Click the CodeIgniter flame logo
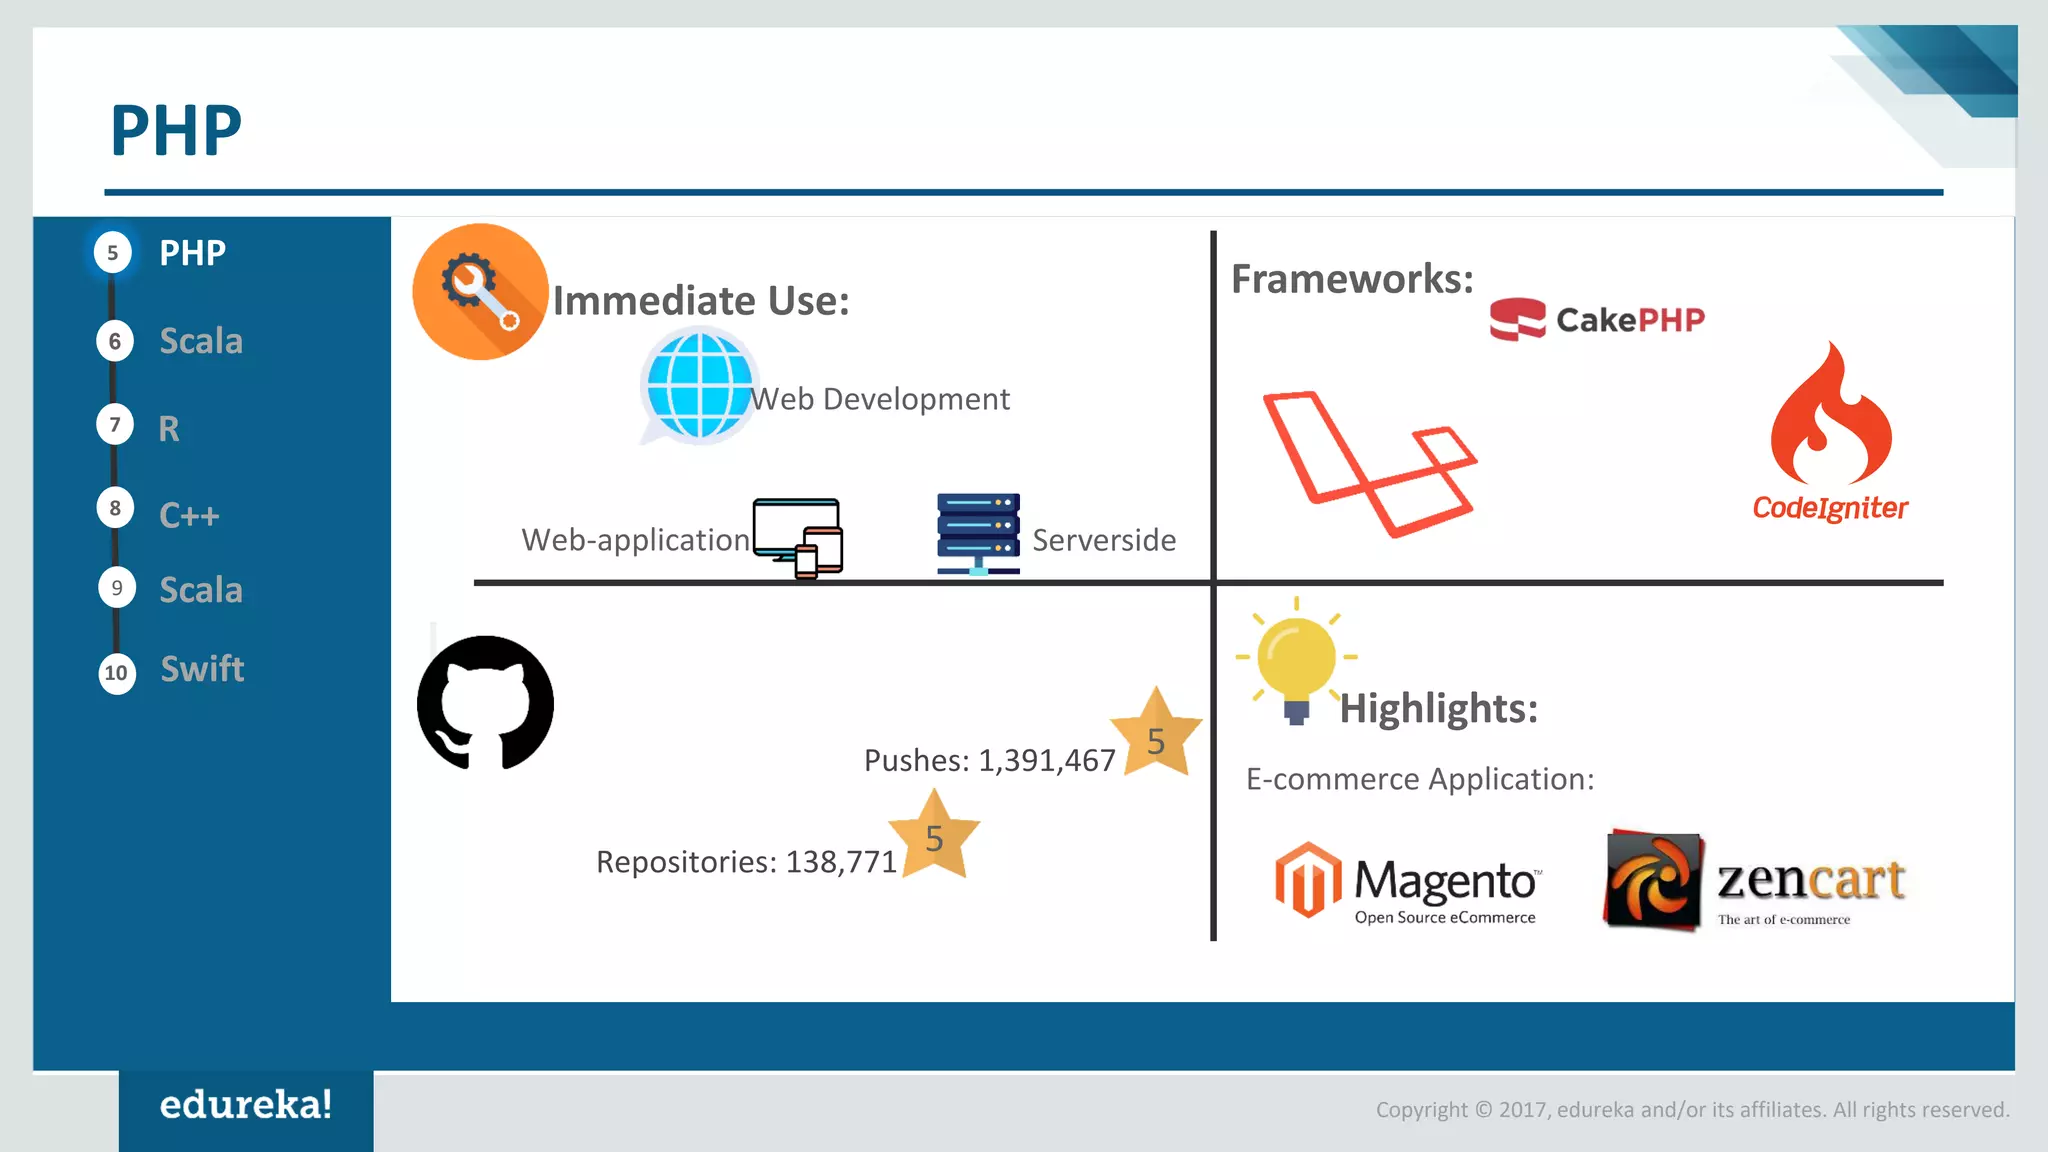 point(1830,432)
